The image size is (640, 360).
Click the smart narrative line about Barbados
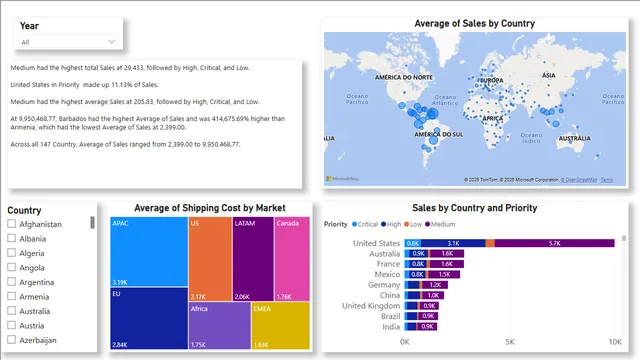(x=147, y=123)
